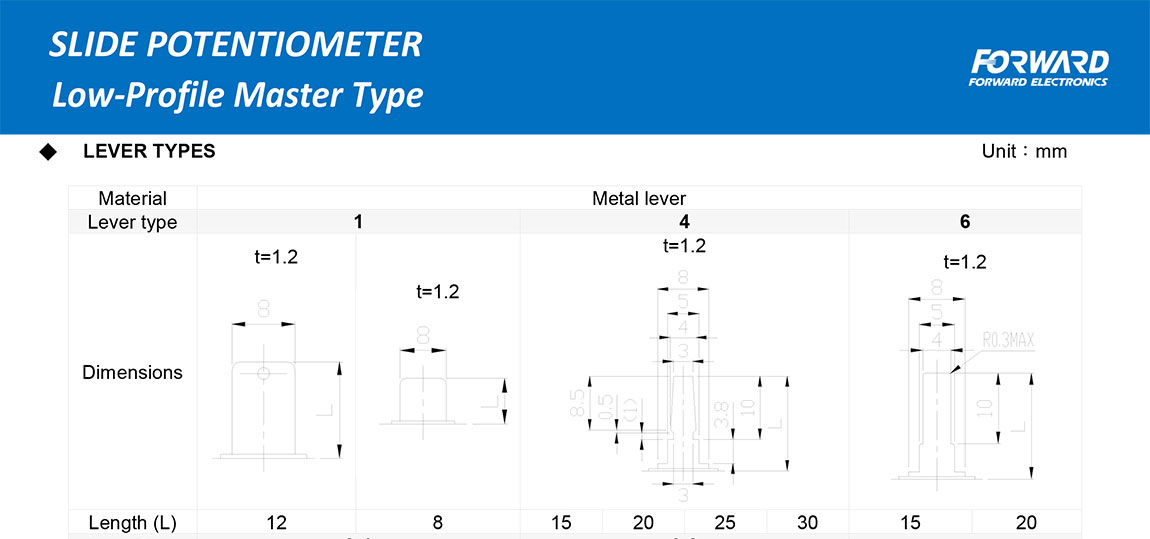Viewport: 1150px width, 539px height.
Task: Select the Length (L) row label
Action: 132,522
